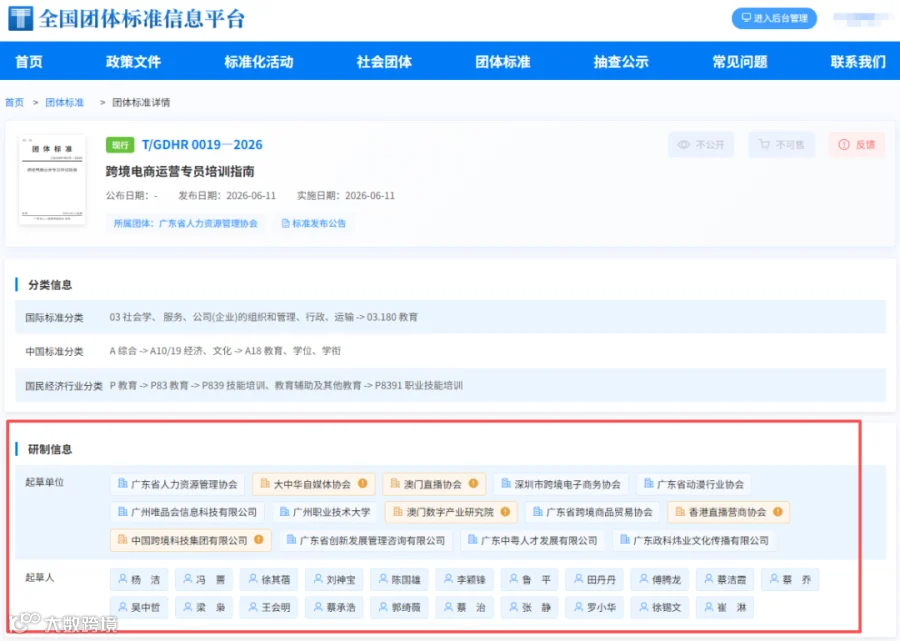Click the drafter tag 李颖锋
The width and height of the screenshot is (900, 641).
(464, 579)
